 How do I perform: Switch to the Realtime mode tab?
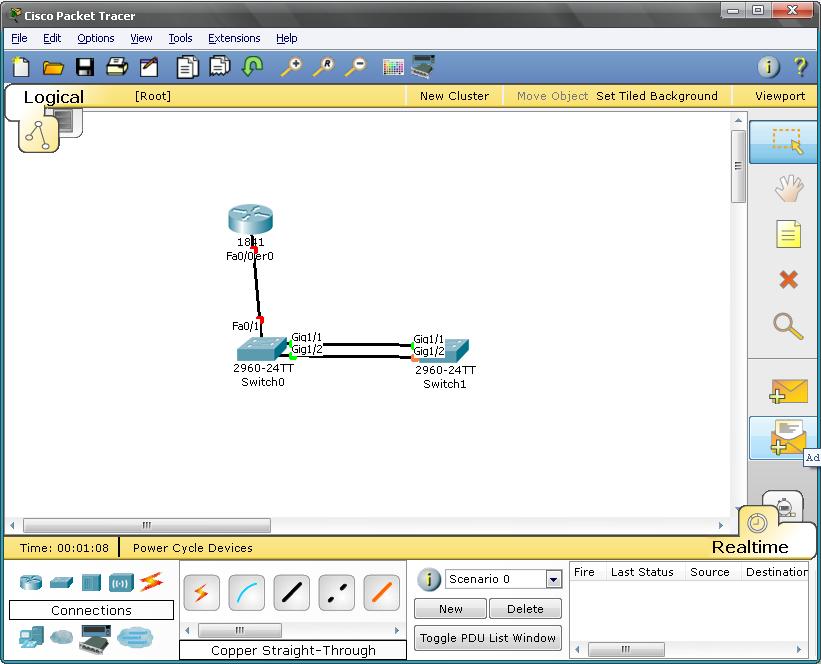click(750, 547)
